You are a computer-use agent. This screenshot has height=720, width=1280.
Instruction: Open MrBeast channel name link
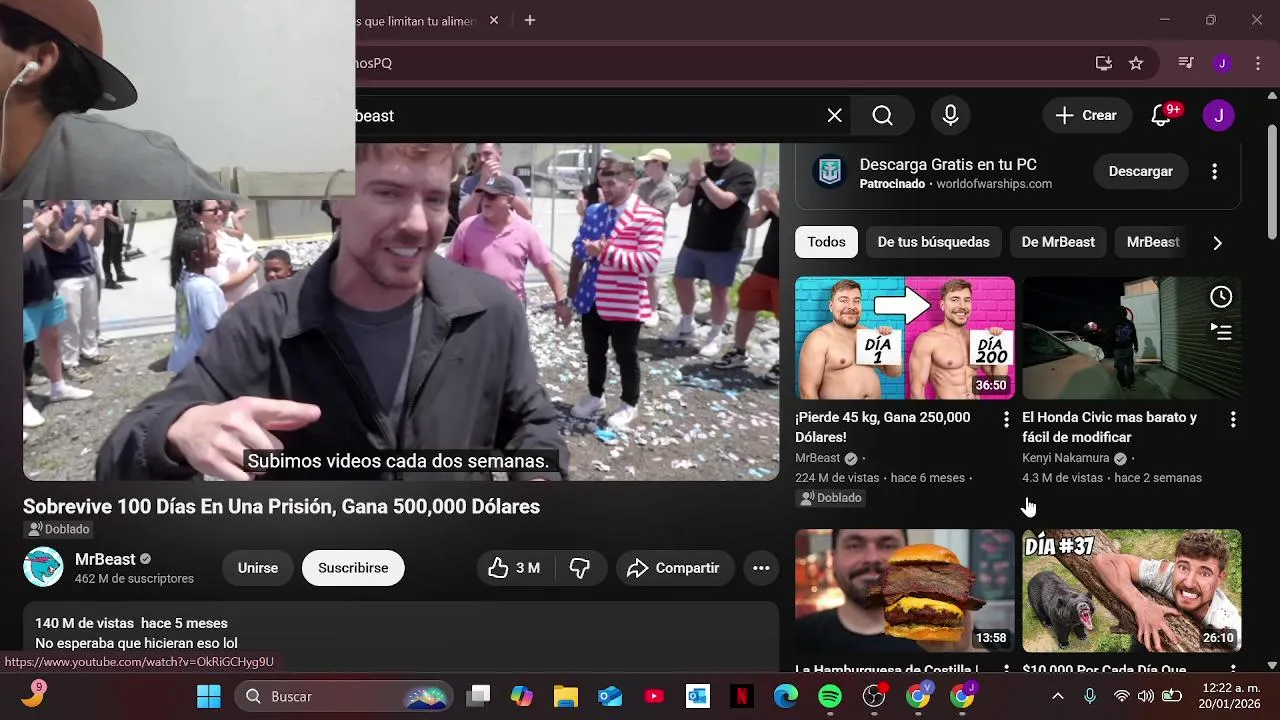pyautogui.click(x=105, y=559)
